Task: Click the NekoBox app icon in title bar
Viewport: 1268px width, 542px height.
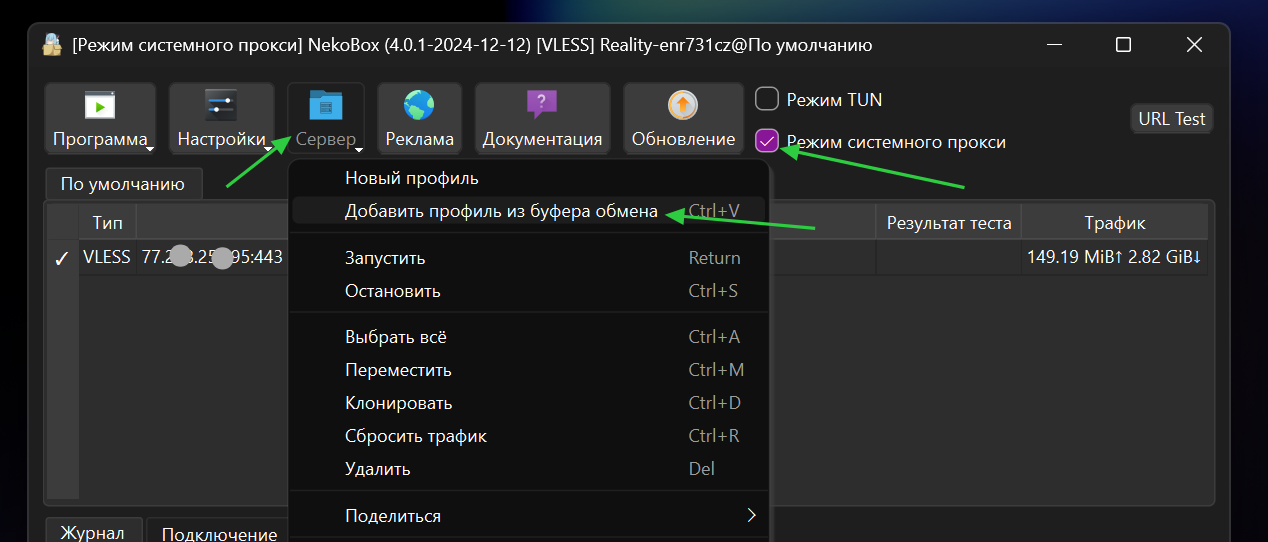Action: click(52, 45)
